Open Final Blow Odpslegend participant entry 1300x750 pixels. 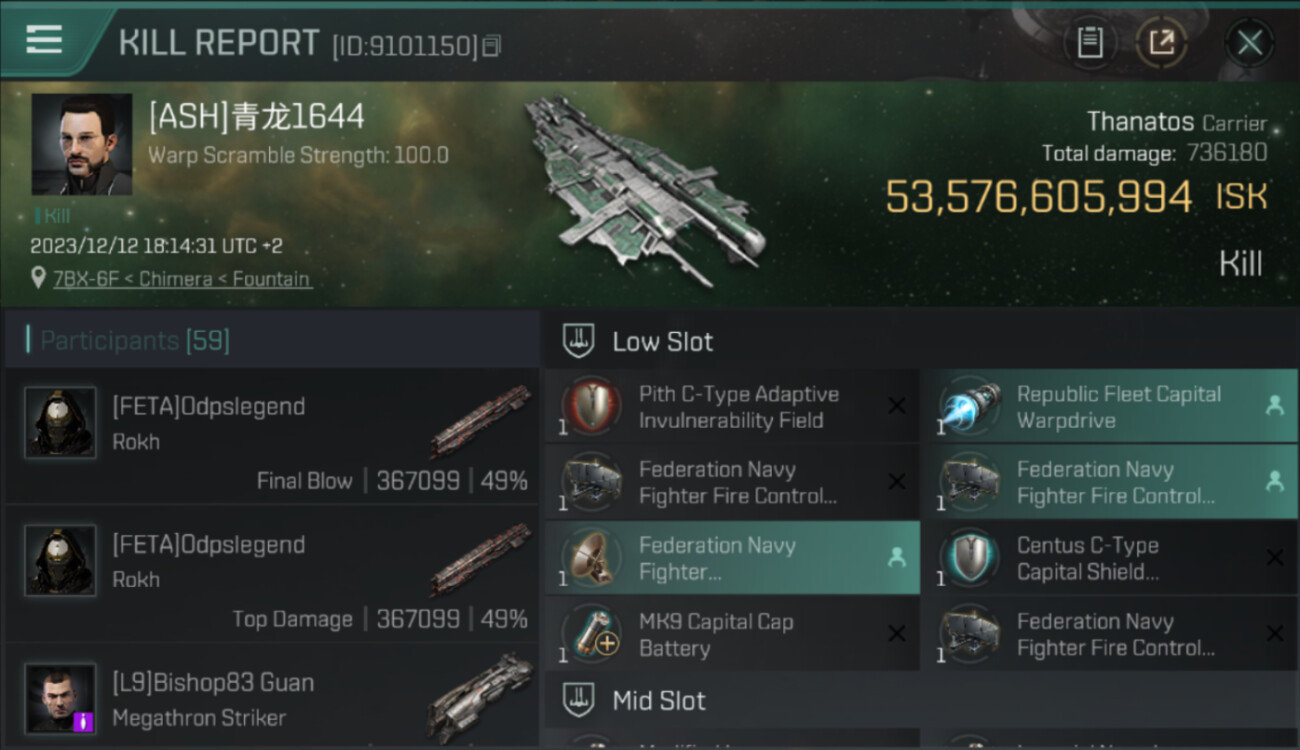270,436
